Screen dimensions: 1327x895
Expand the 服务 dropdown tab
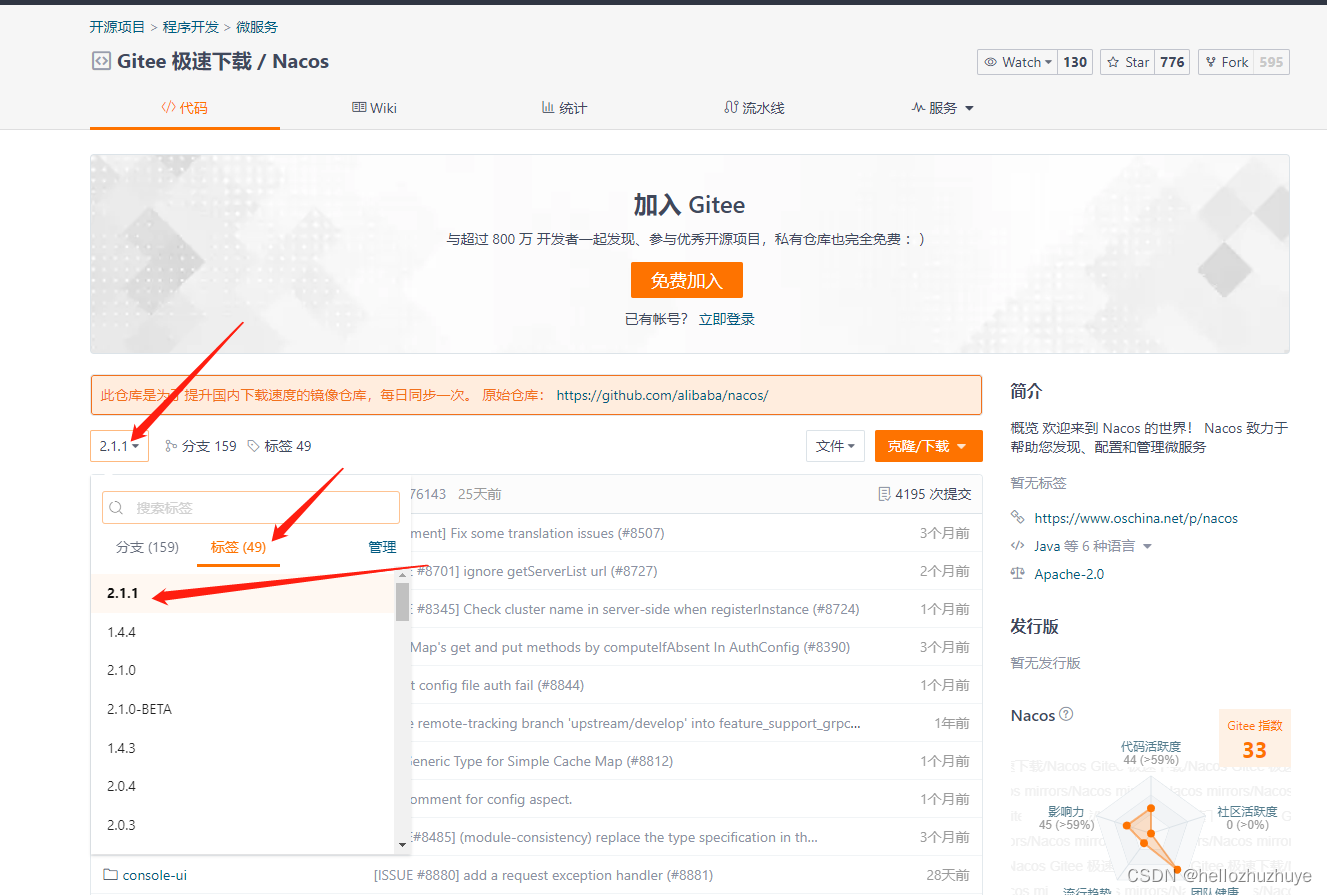942,107
